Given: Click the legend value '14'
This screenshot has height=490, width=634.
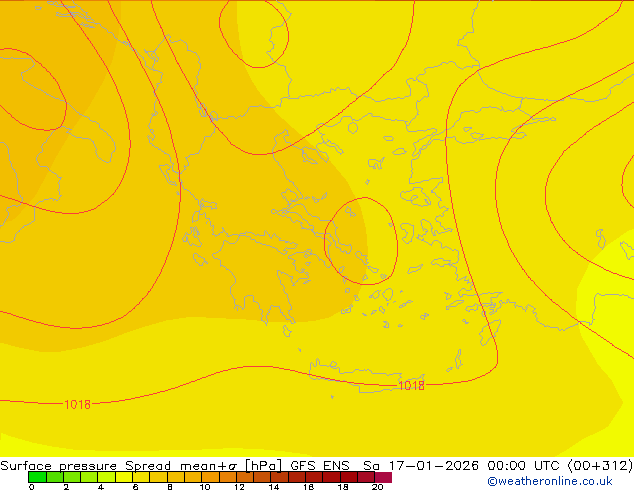Looking at the screenshot, I should (x=273, y=487).
